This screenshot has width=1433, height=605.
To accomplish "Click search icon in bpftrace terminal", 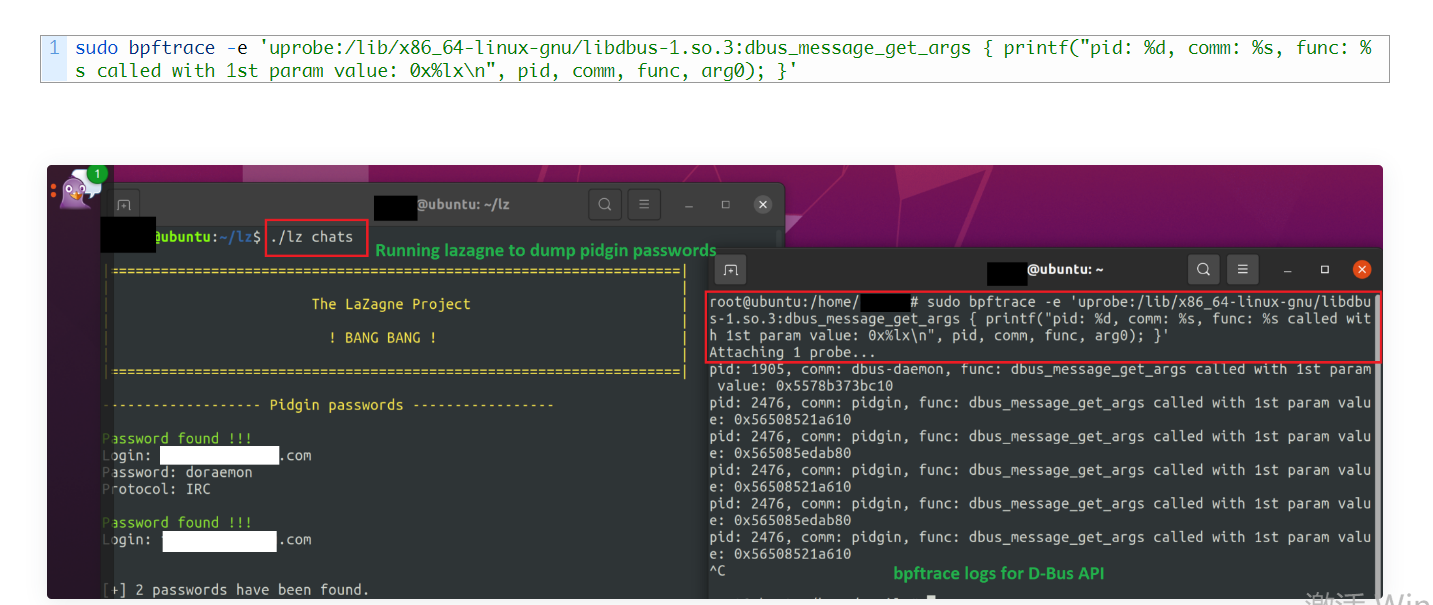I will pos(1204,269).
